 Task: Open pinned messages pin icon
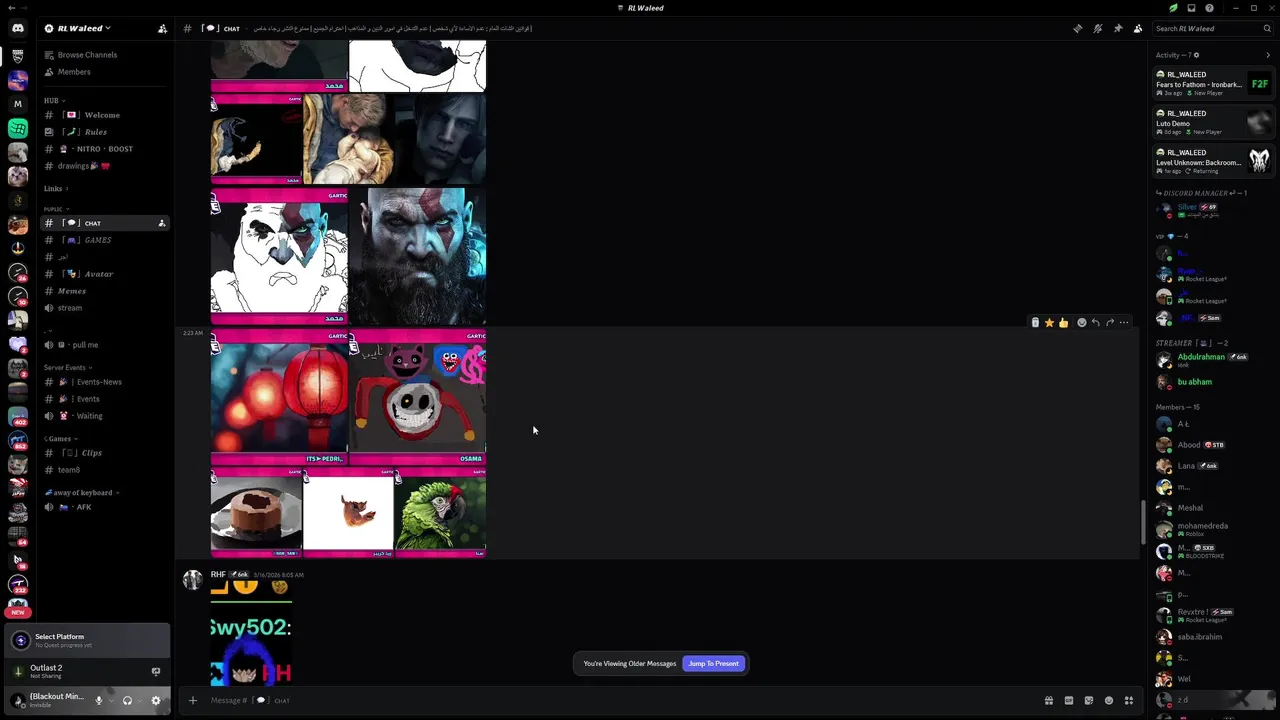click(1118, 28)
